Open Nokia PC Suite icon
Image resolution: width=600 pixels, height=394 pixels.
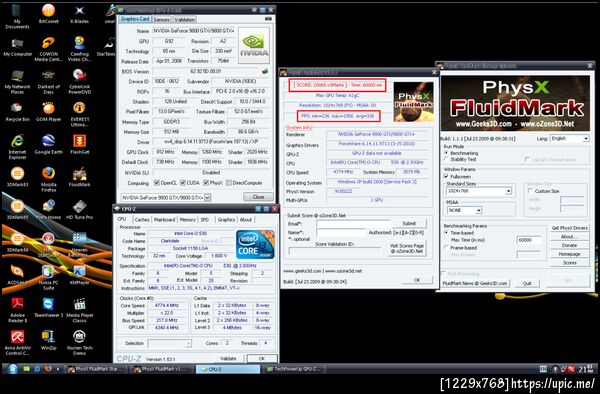click(x=49, y=278)
